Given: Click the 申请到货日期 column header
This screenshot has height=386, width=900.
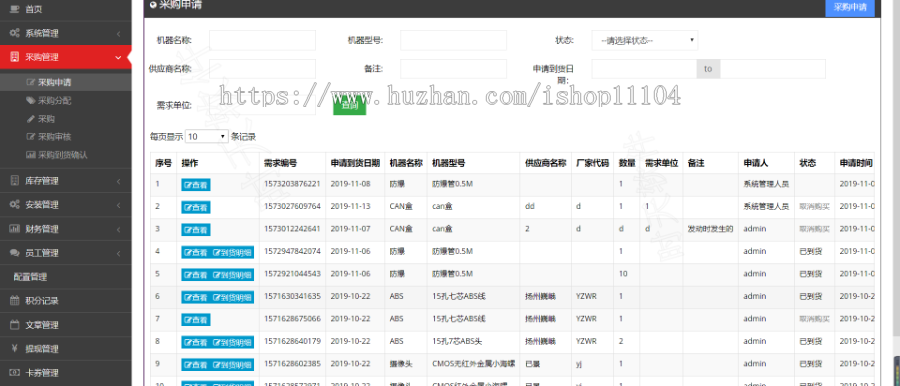Looking at the screenshot, I should click(355, 163).
